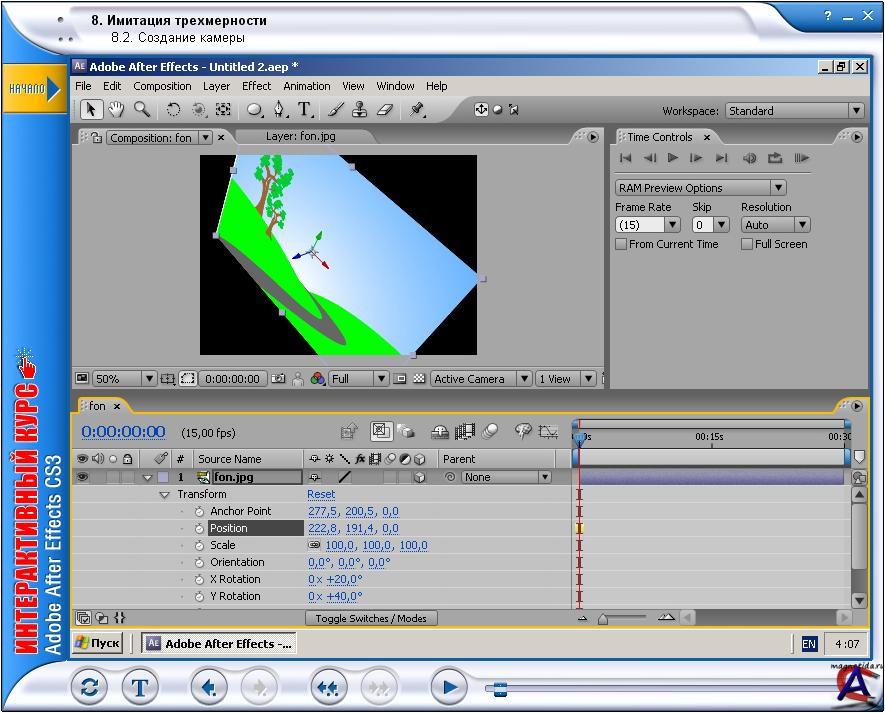Open the File menu
This screenshot has height=713, width=885.
point(83,86)
